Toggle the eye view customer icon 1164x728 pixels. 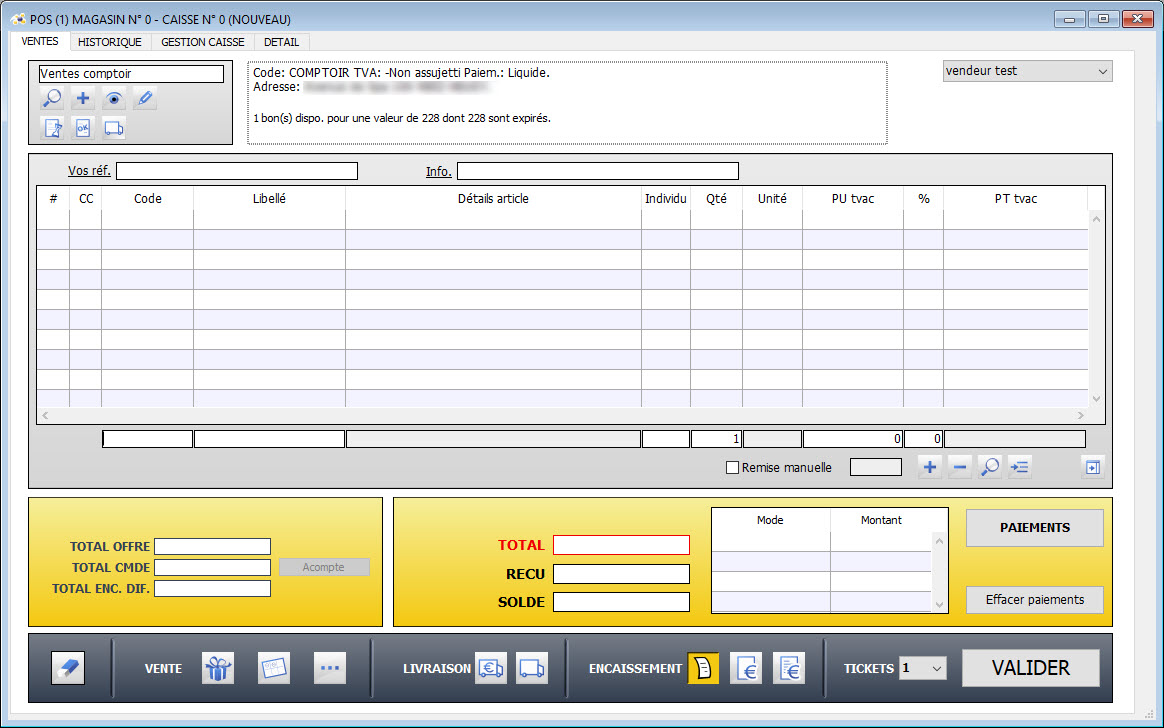tap(114, 99)
